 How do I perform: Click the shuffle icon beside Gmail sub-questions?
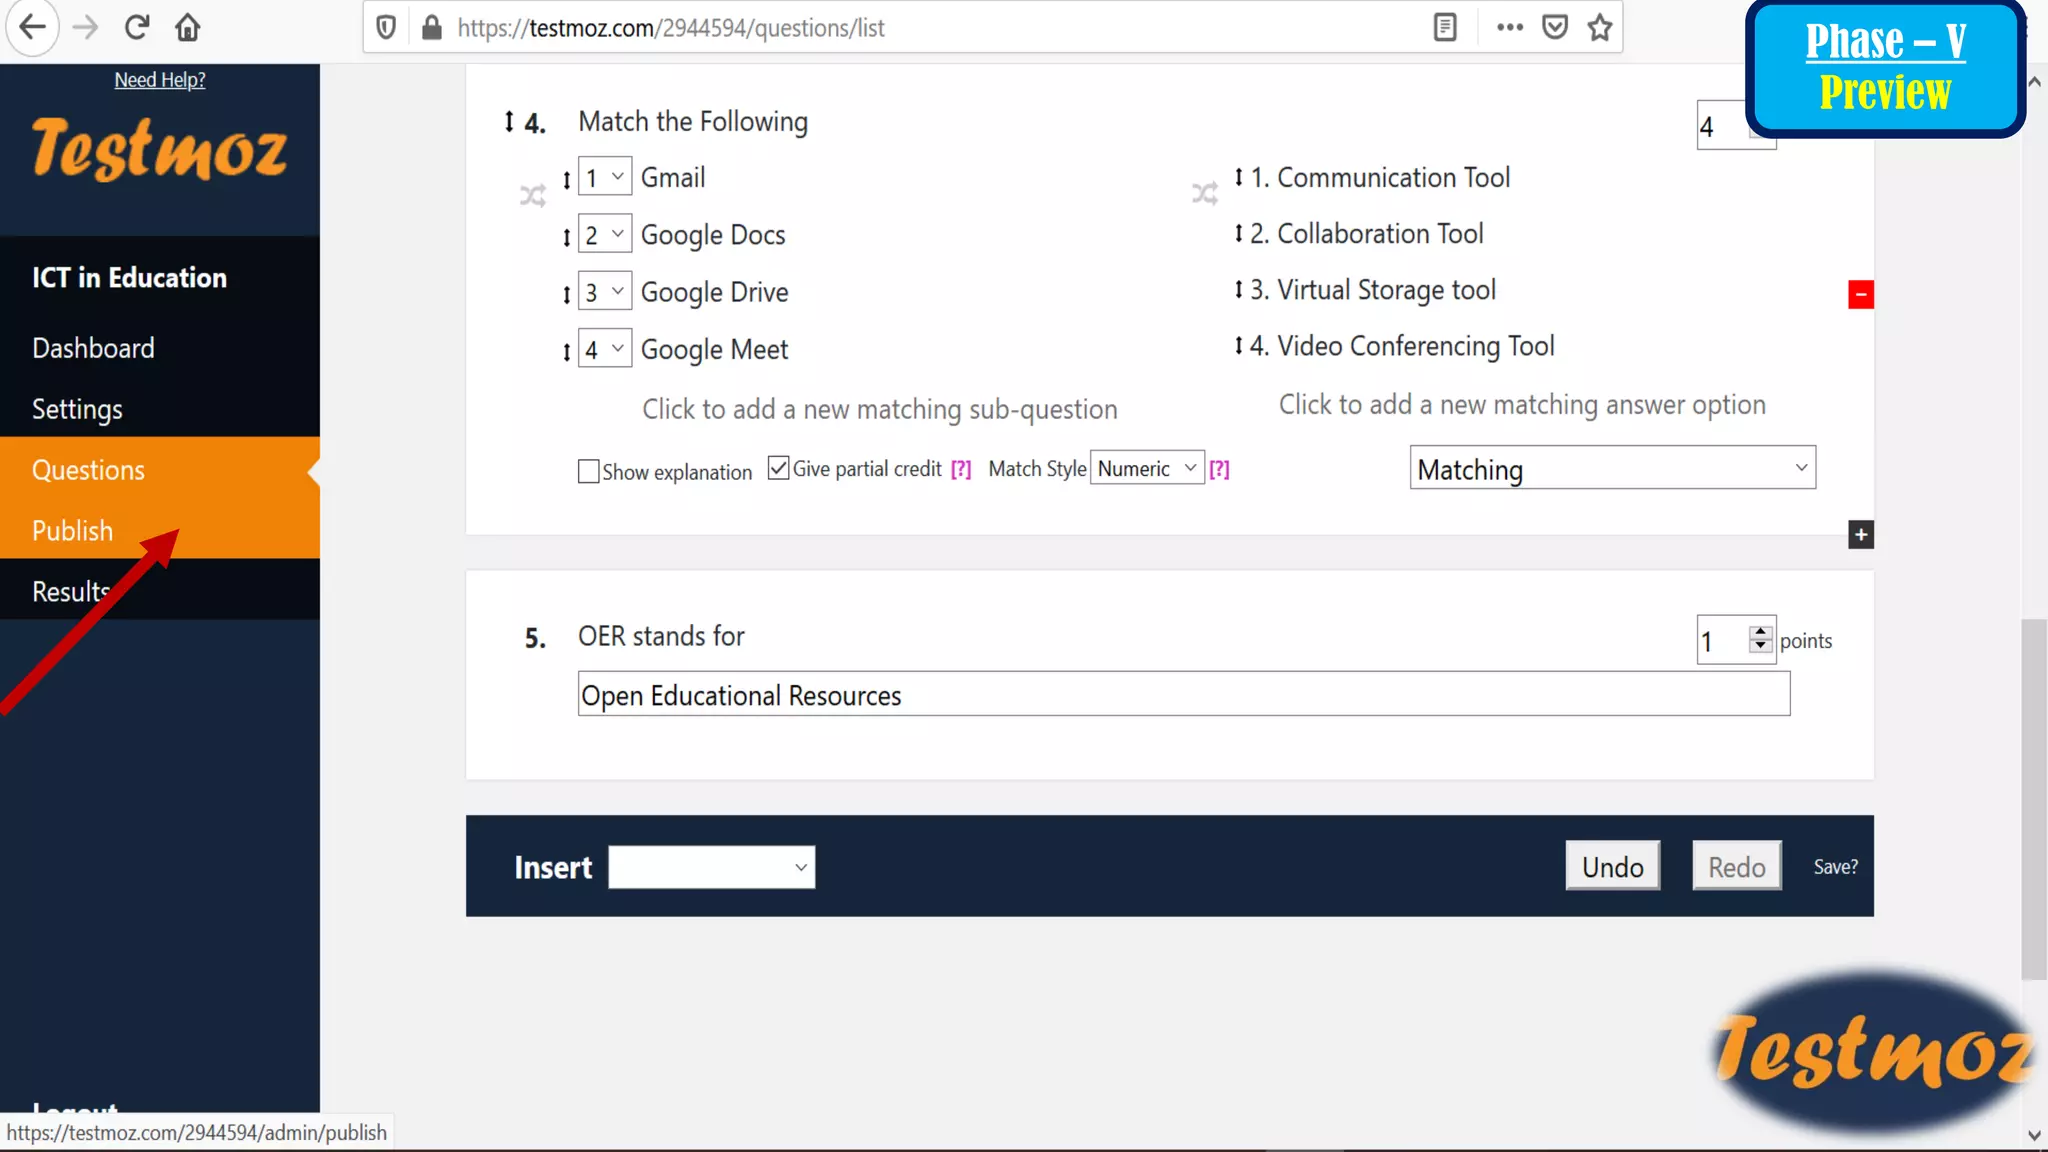pos(532,195)
